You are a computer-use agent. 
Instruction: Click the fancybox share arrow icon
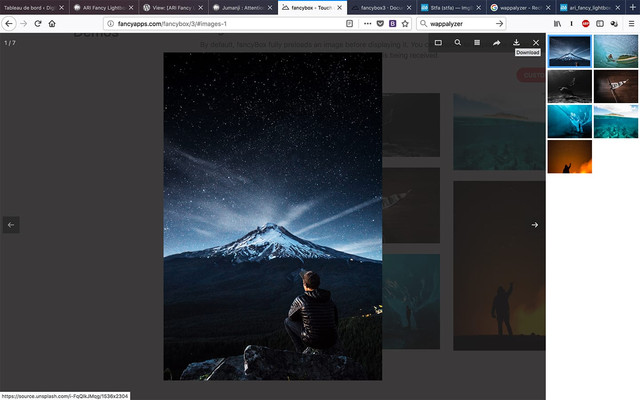(496, 42)
